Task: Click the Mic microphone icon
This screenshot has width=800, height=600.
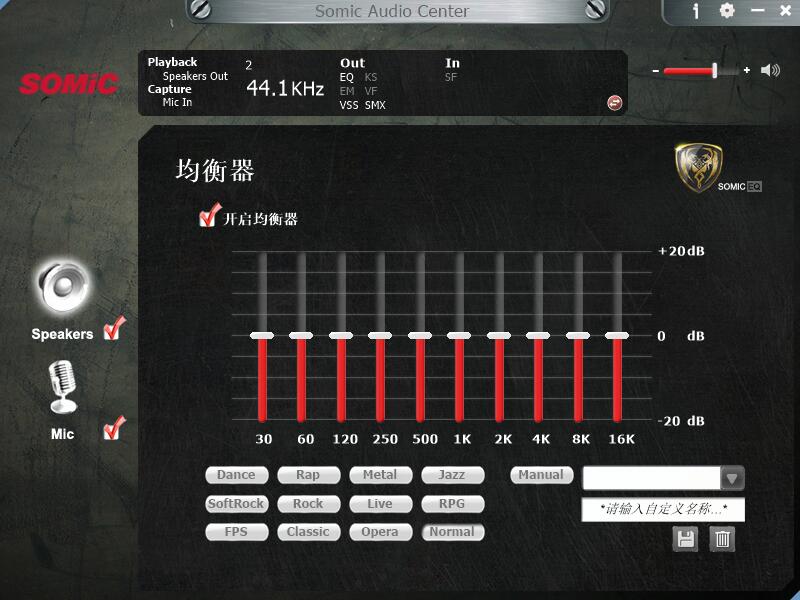Action: pyautogui.click(x=63, y=387)
